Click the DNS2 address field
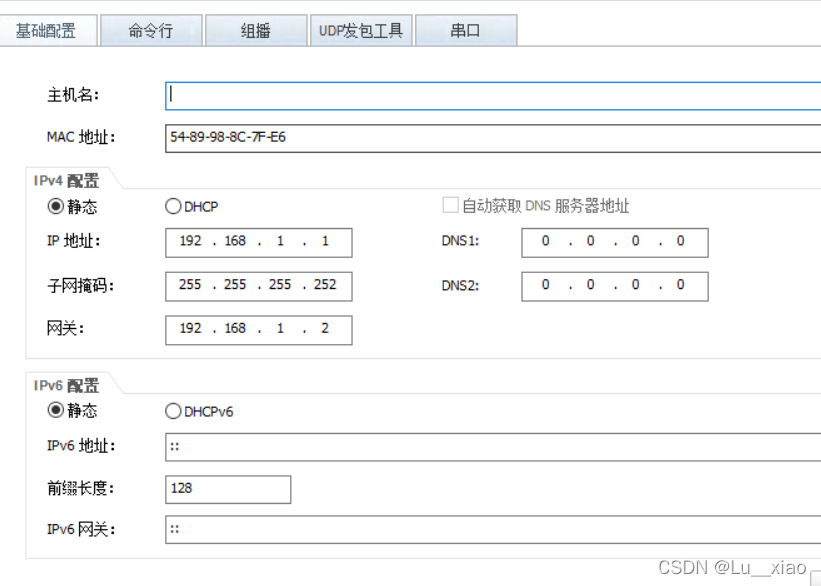 (615, 286)
